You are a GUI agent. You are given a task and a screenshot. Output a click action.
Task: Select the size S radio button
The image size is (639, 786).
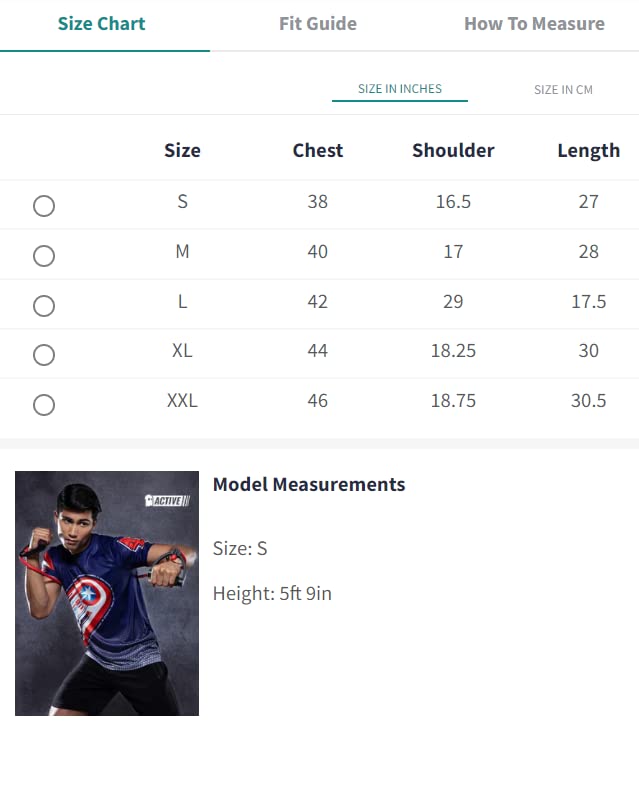pyautogui.click(x=44, y=206)
